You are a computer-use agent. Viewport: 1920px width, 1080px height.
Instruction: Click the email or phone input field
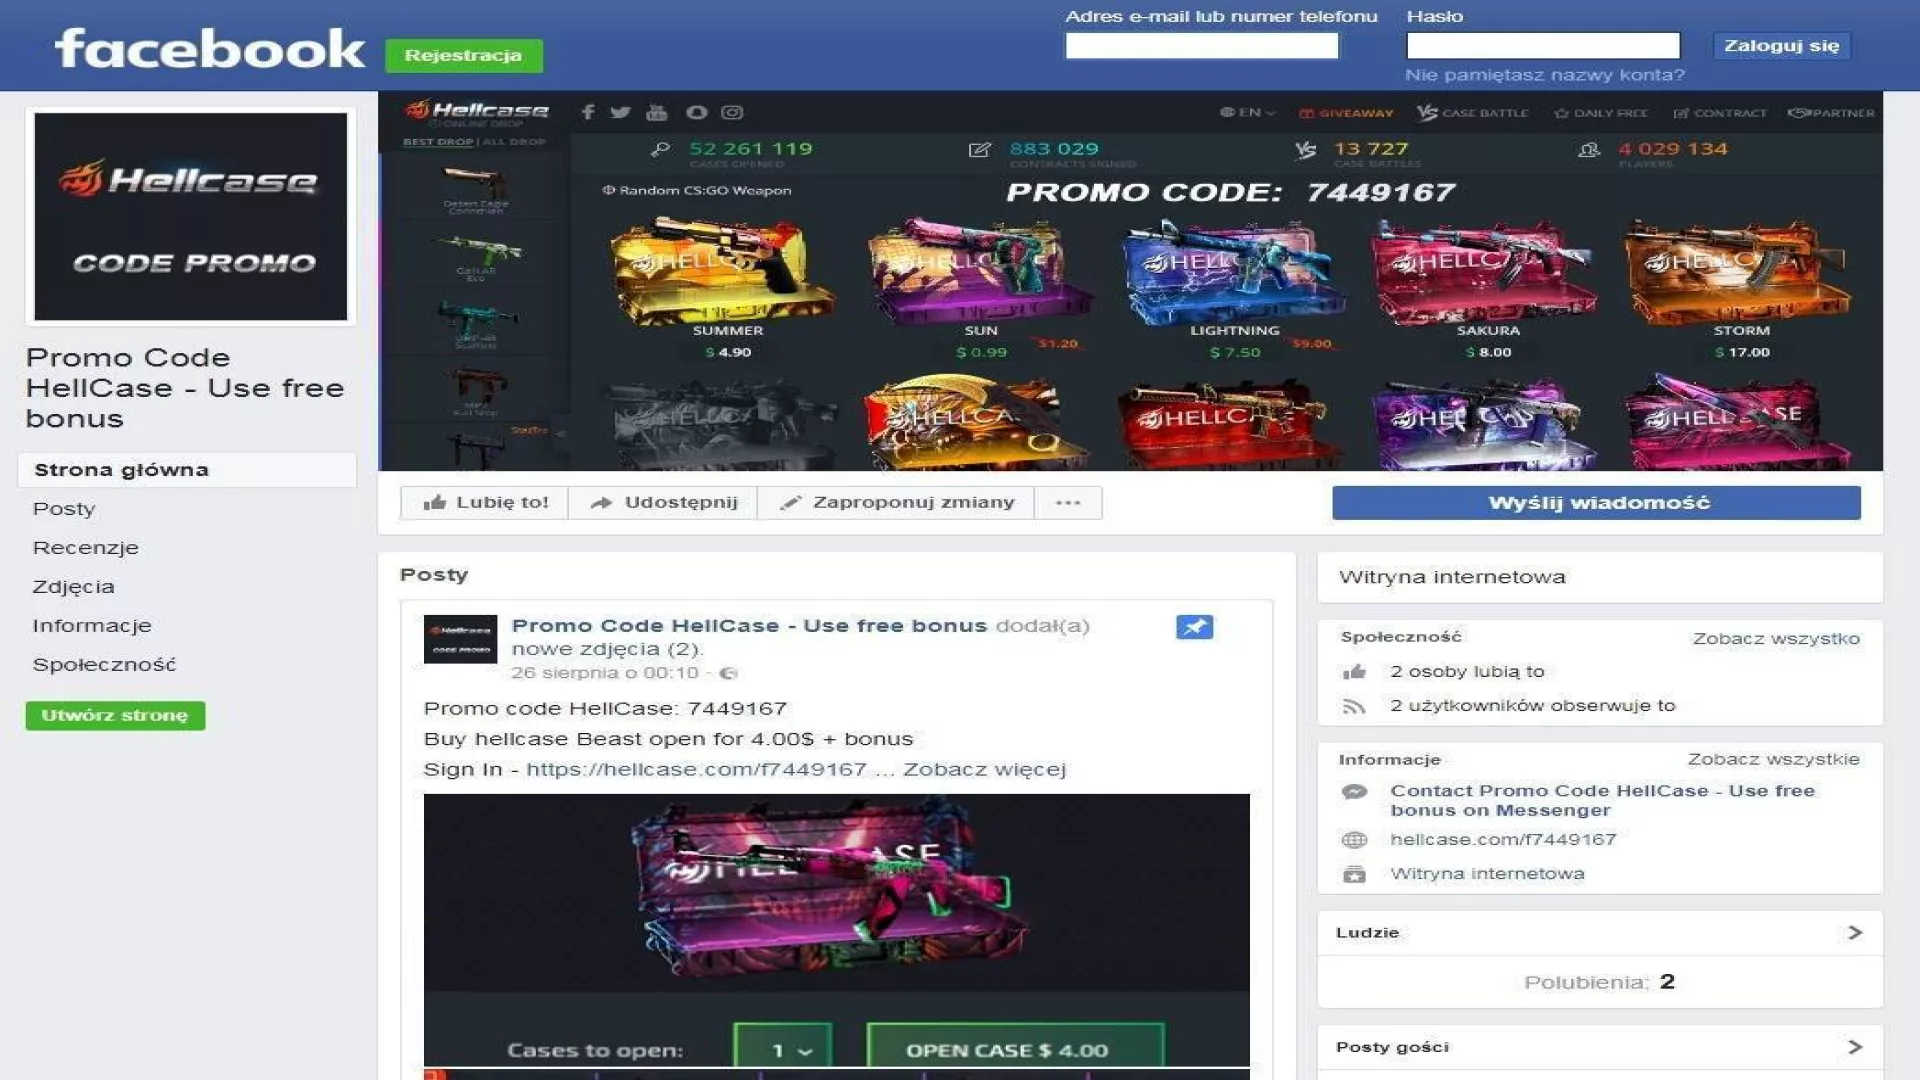(1201, 46)
